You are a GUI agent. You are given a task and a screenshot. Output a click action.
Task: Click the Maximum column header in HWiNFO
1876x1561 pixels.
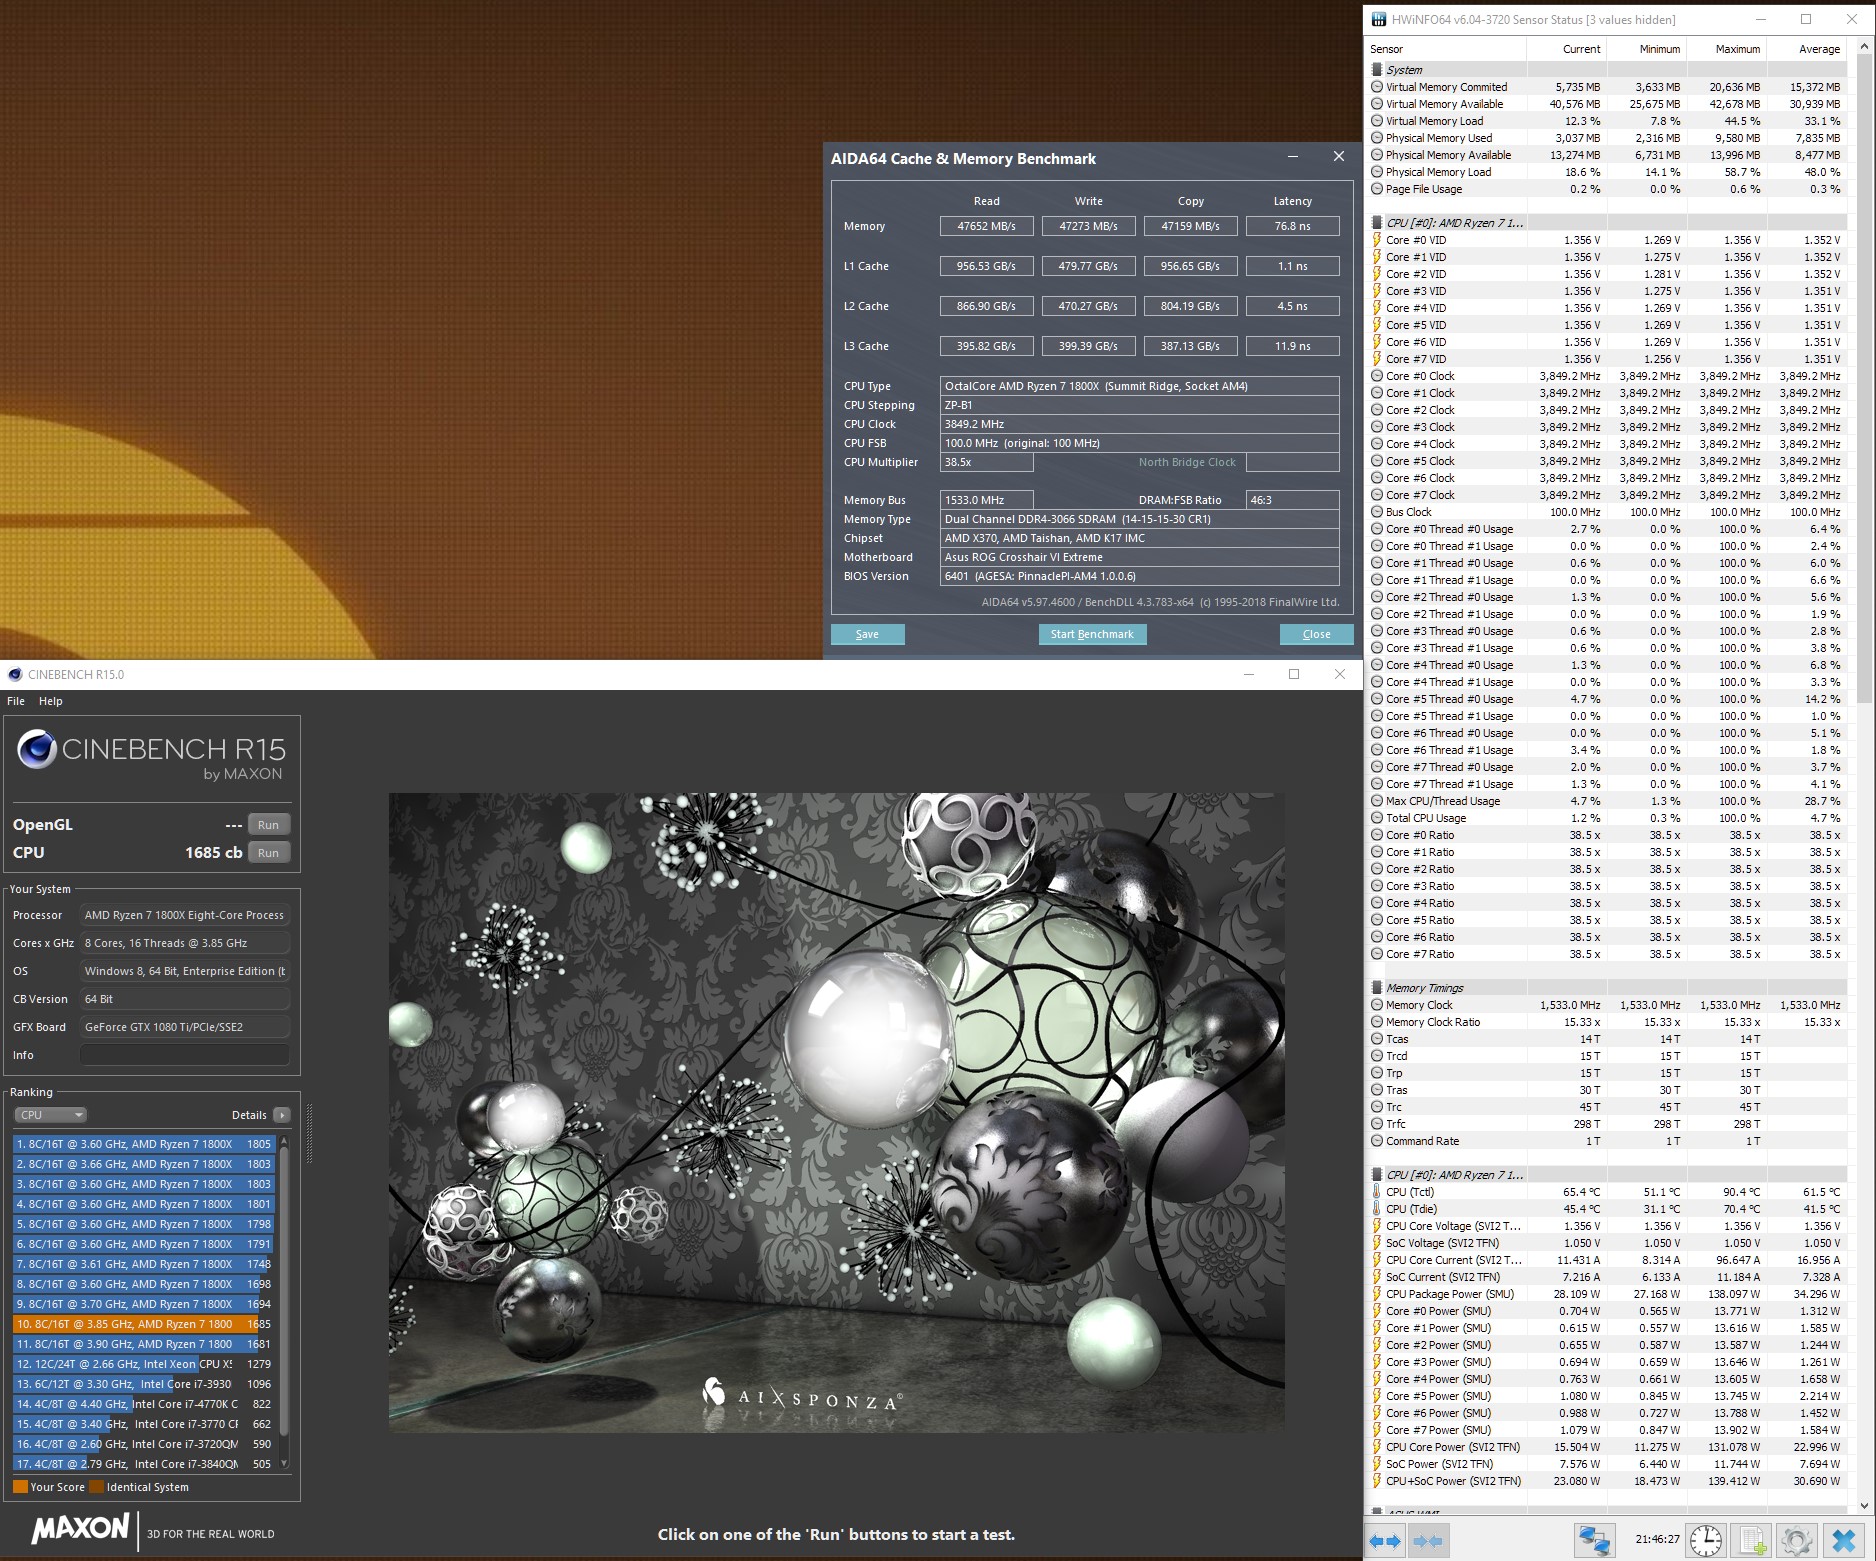(1727, 49)
